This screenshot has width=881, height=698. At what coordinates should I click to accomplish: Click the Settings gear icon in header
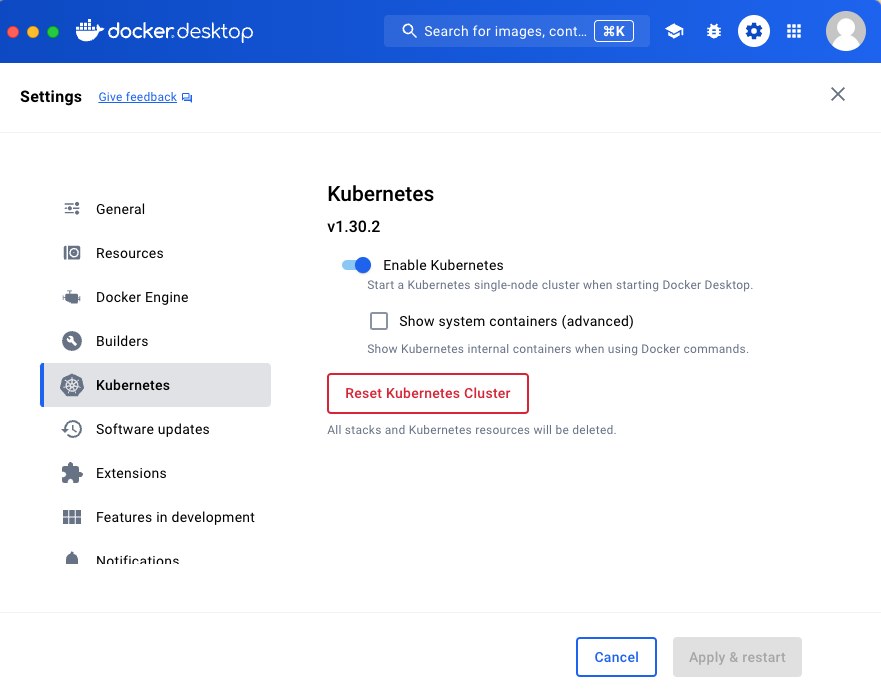[x=754, y=31]
